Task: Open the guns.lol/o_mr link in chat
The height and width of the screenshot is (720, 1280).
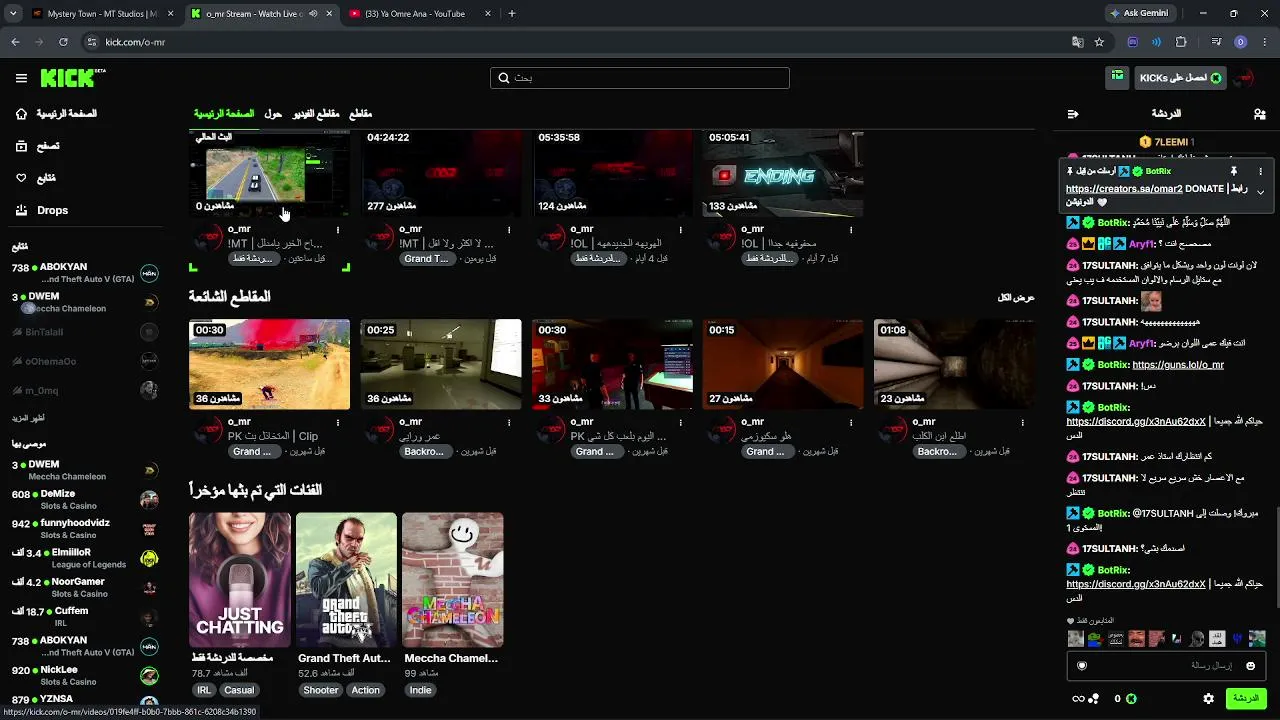Action: click(1178, 365)
